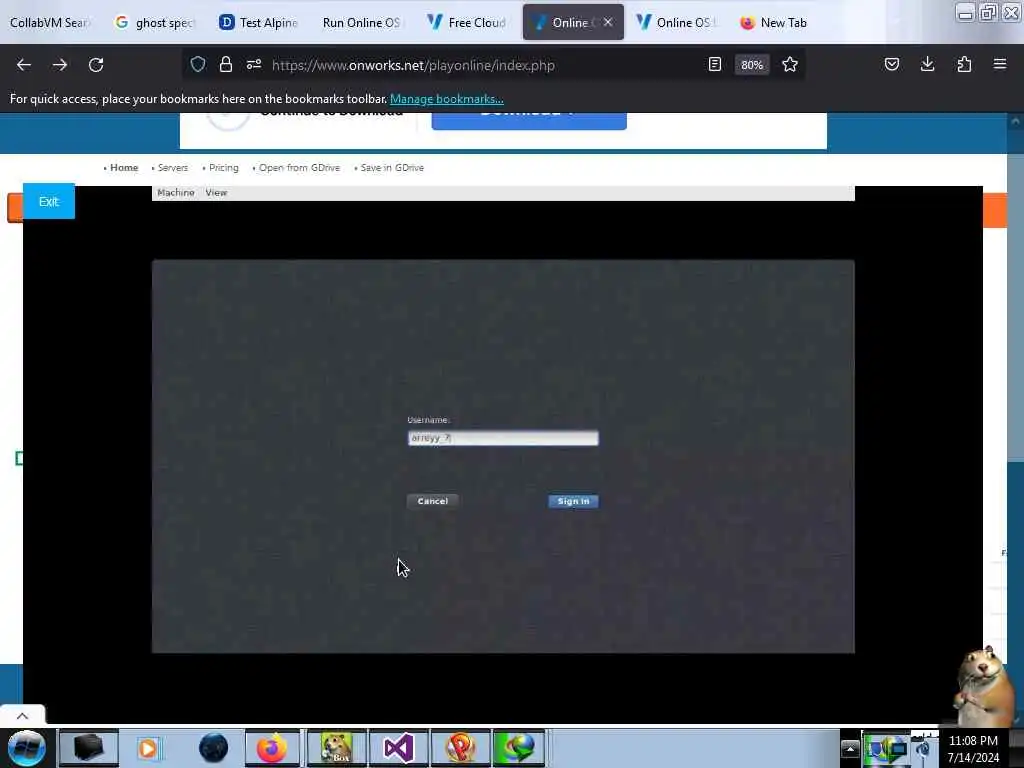Image resolution: width=1024 pixels, height=768 pixels.
Task: Click the site security padlock icon
Action: click(x=225, y=64)
